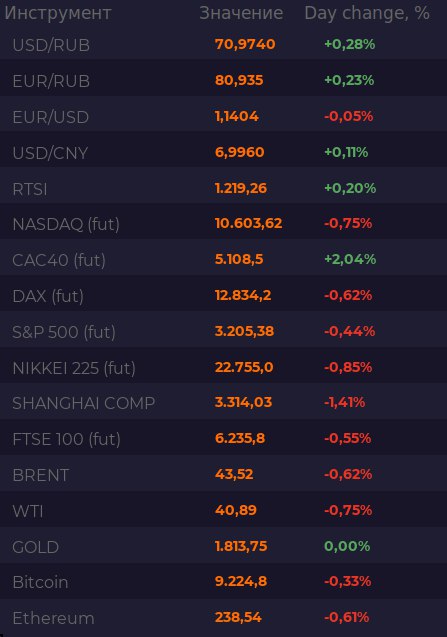Screen dimensions: 447x637
Task: Select the USD/CNY row label
Action: 50,153
